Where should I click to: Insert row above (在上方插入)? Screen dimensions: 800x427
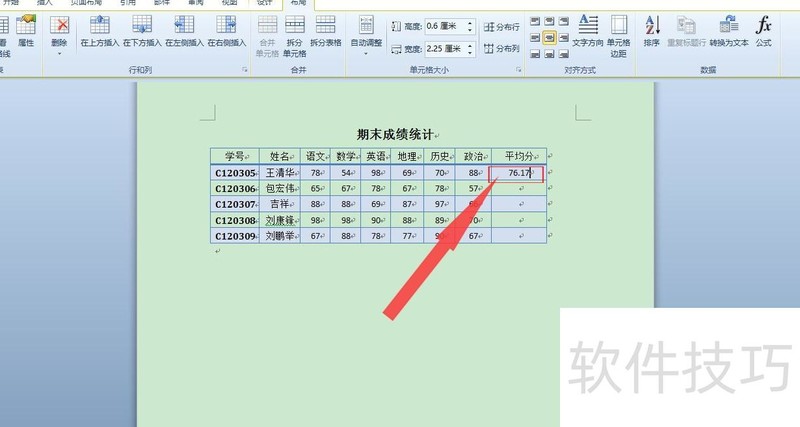[x=99, y=32]
